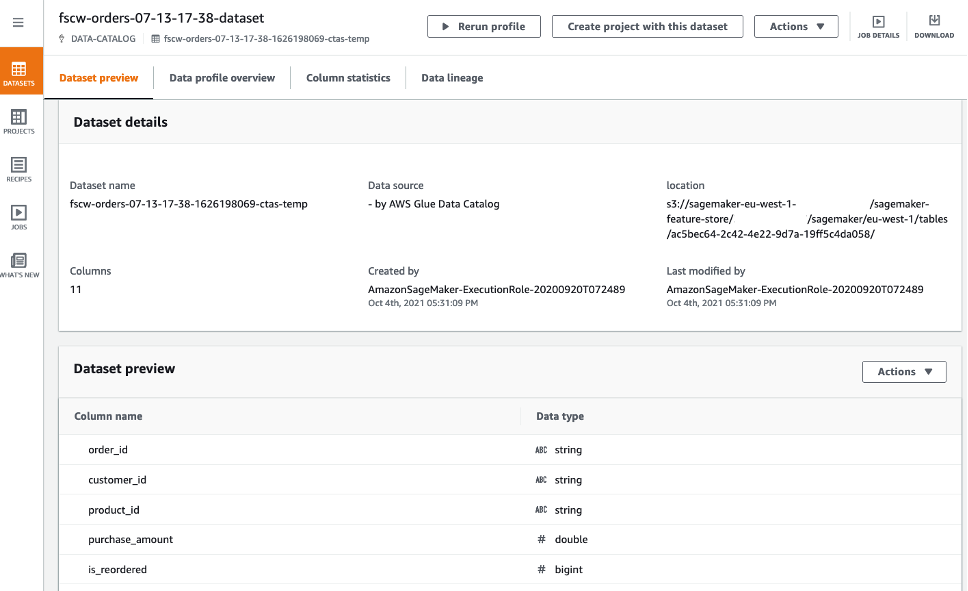Select the Dataset preview tab

(99, 78)
